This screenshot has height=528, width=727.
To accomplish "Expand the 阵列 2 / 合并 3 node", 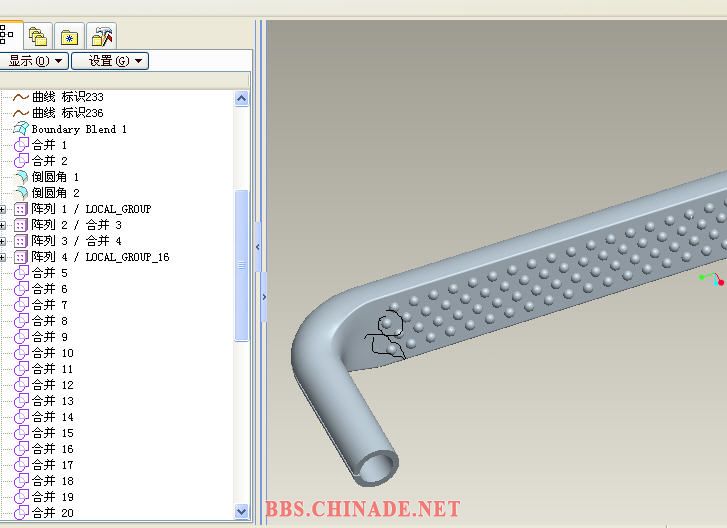I will click(x=4, y=225).
